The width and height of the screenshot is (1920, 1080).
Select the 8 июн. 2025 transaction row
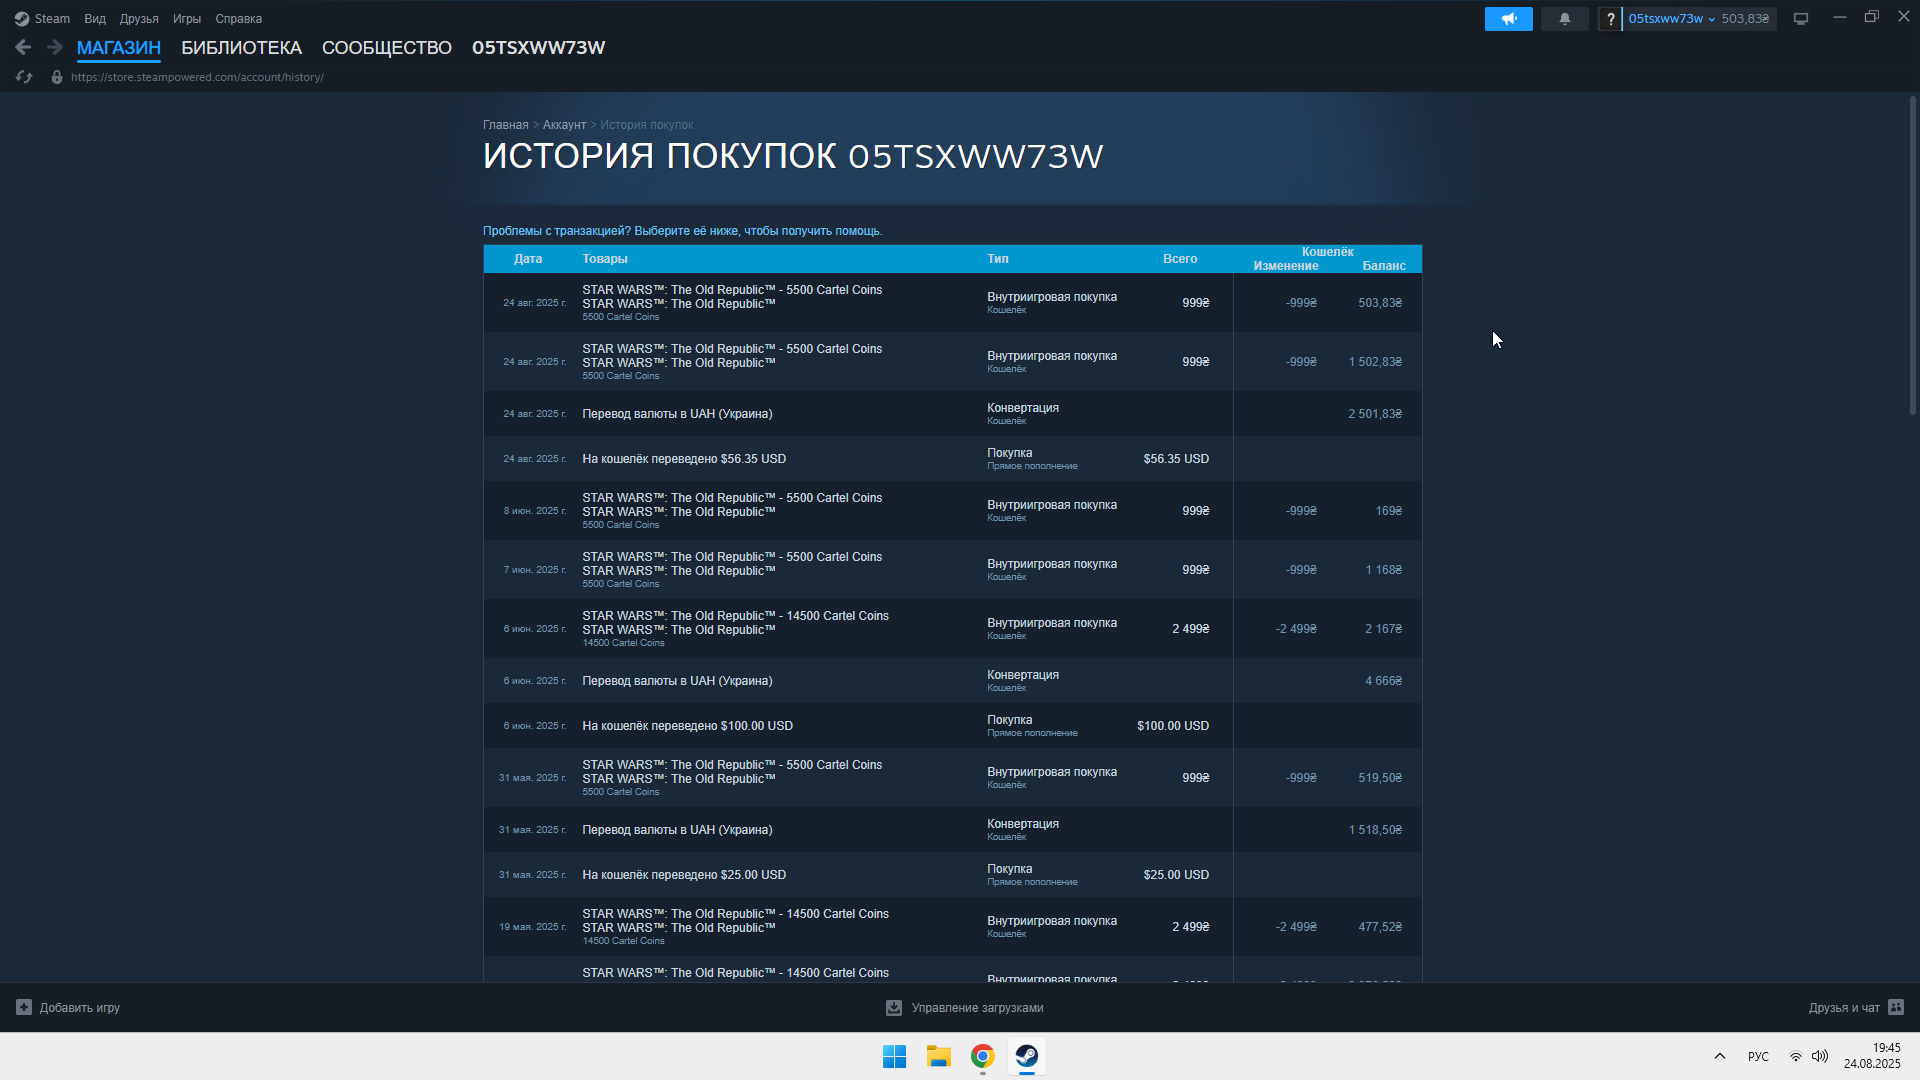tap(952, 511)
